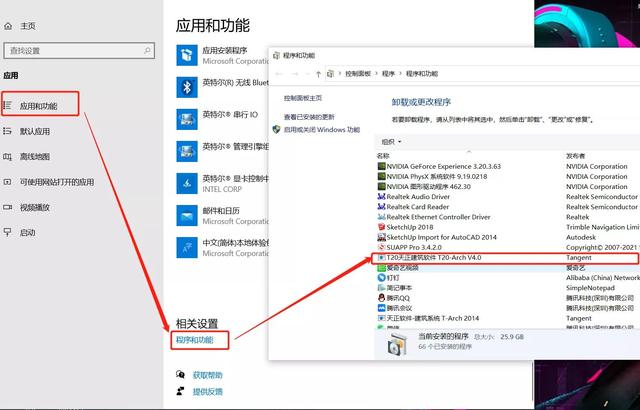Select 启动 in the Settings sidebar

[27, 233]
